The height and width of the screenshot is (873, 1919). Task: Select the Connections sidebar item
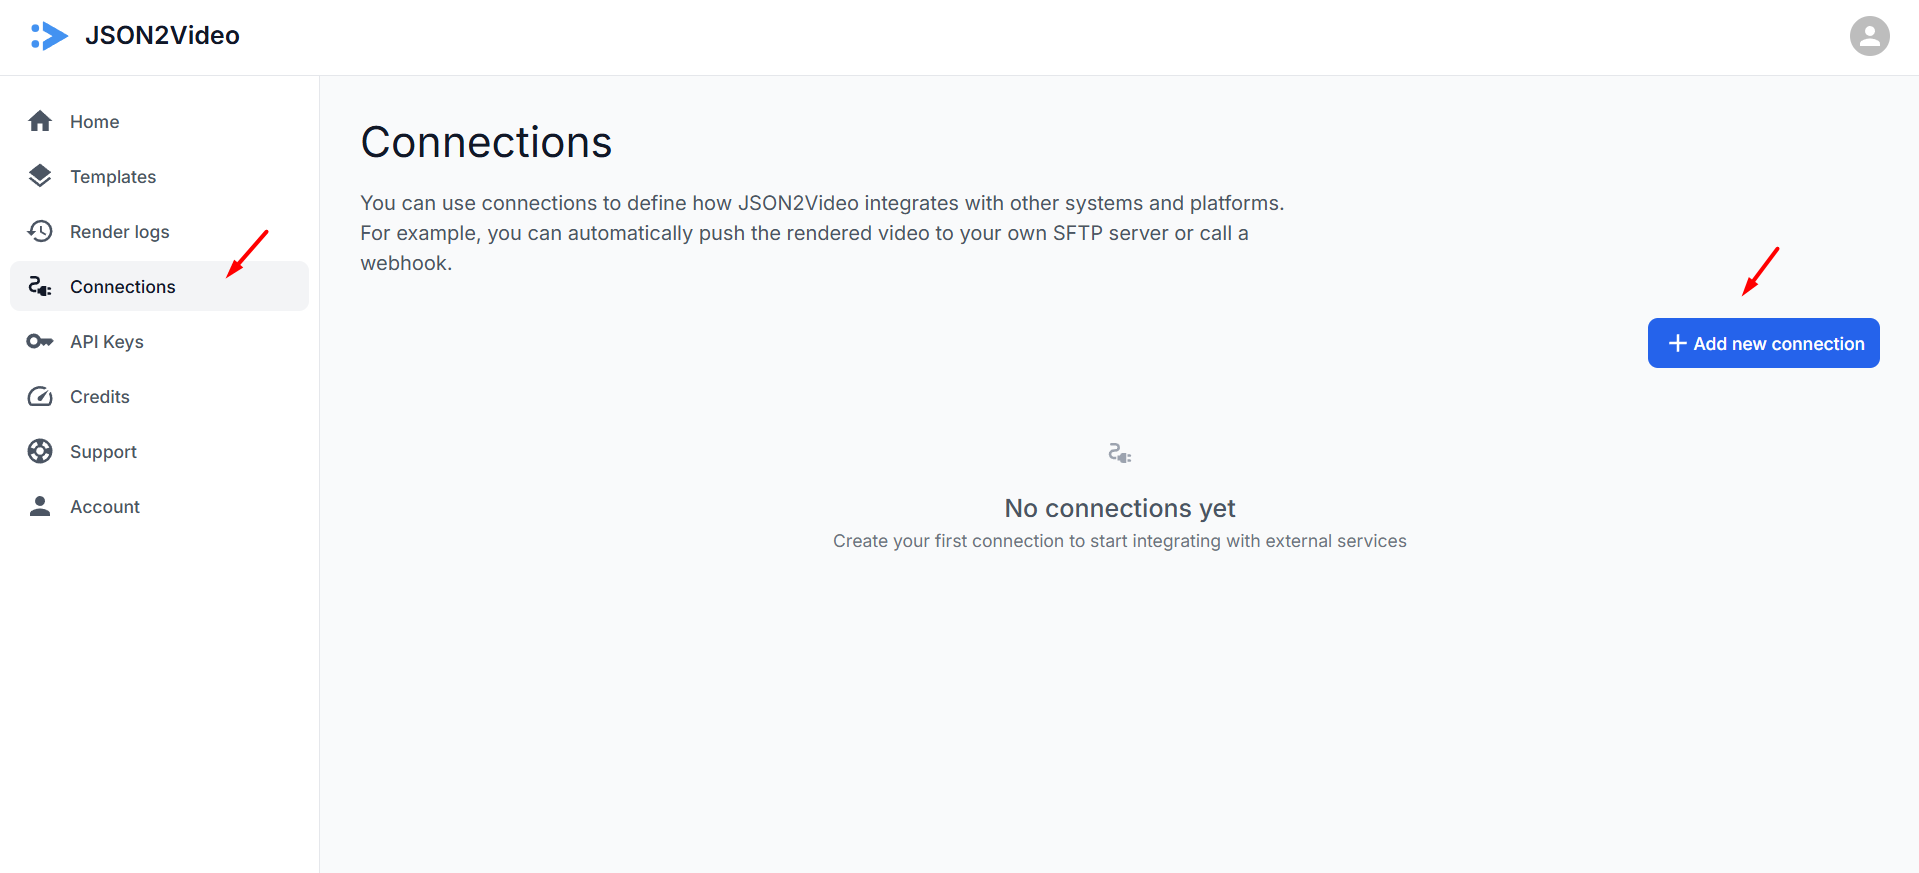click(x=159, y=286)
